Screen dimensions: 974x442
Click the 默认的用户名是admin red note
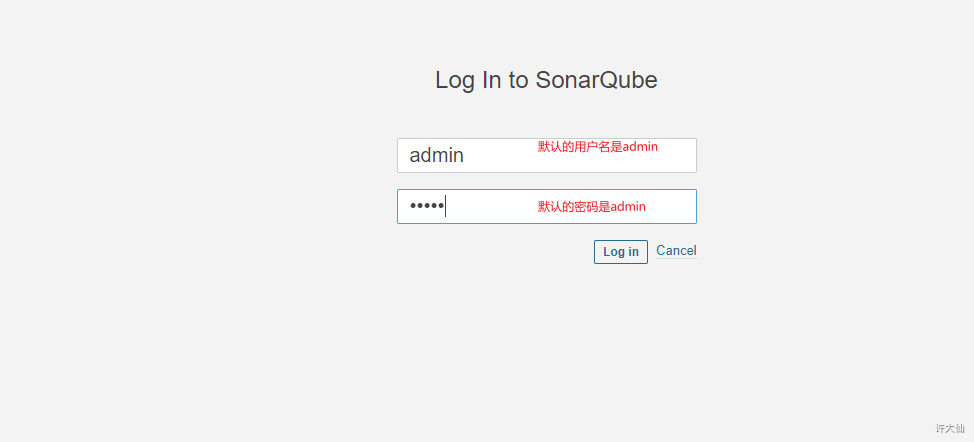(598, 147)
